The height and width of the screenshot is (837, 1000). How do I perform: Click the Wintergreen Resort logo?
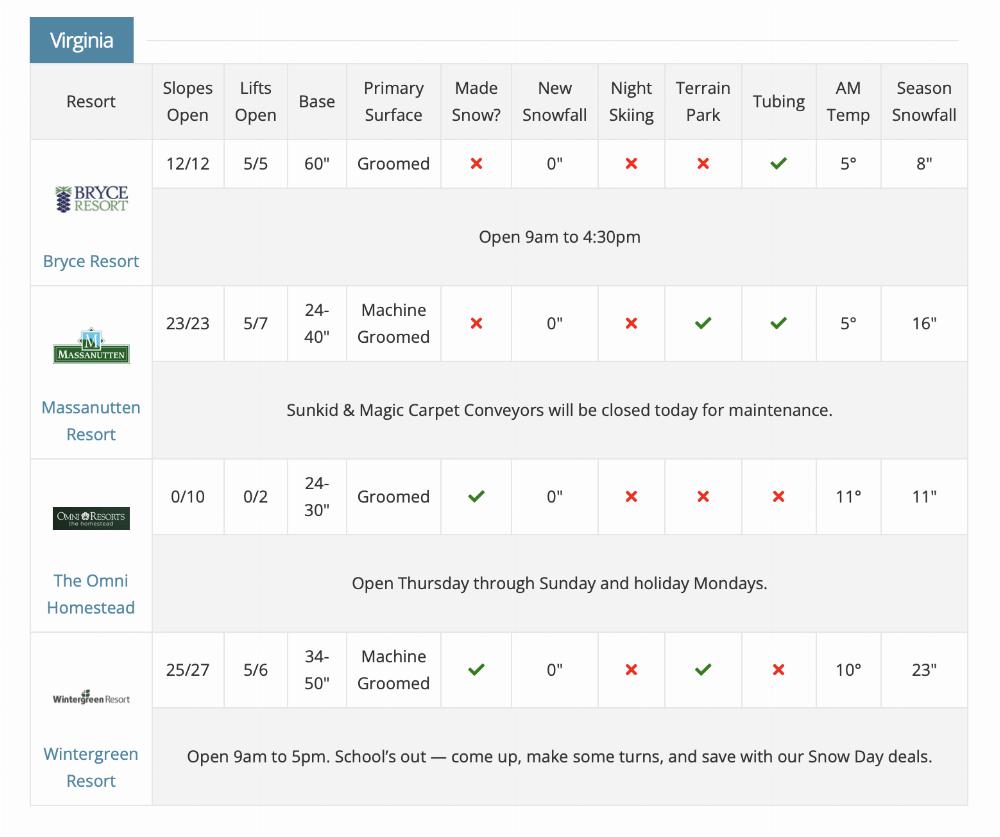91,698
